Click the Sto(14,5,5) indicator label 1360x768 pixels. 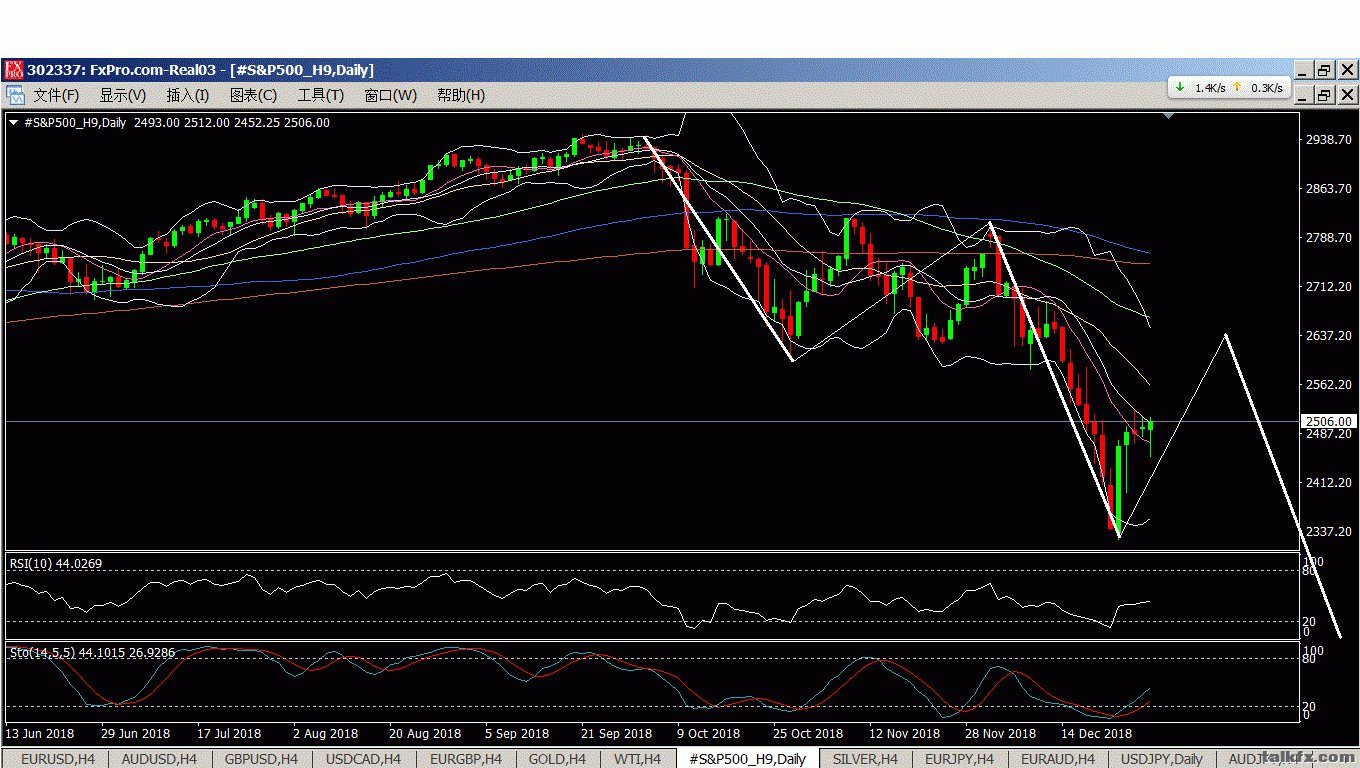[x=92, y=653]
